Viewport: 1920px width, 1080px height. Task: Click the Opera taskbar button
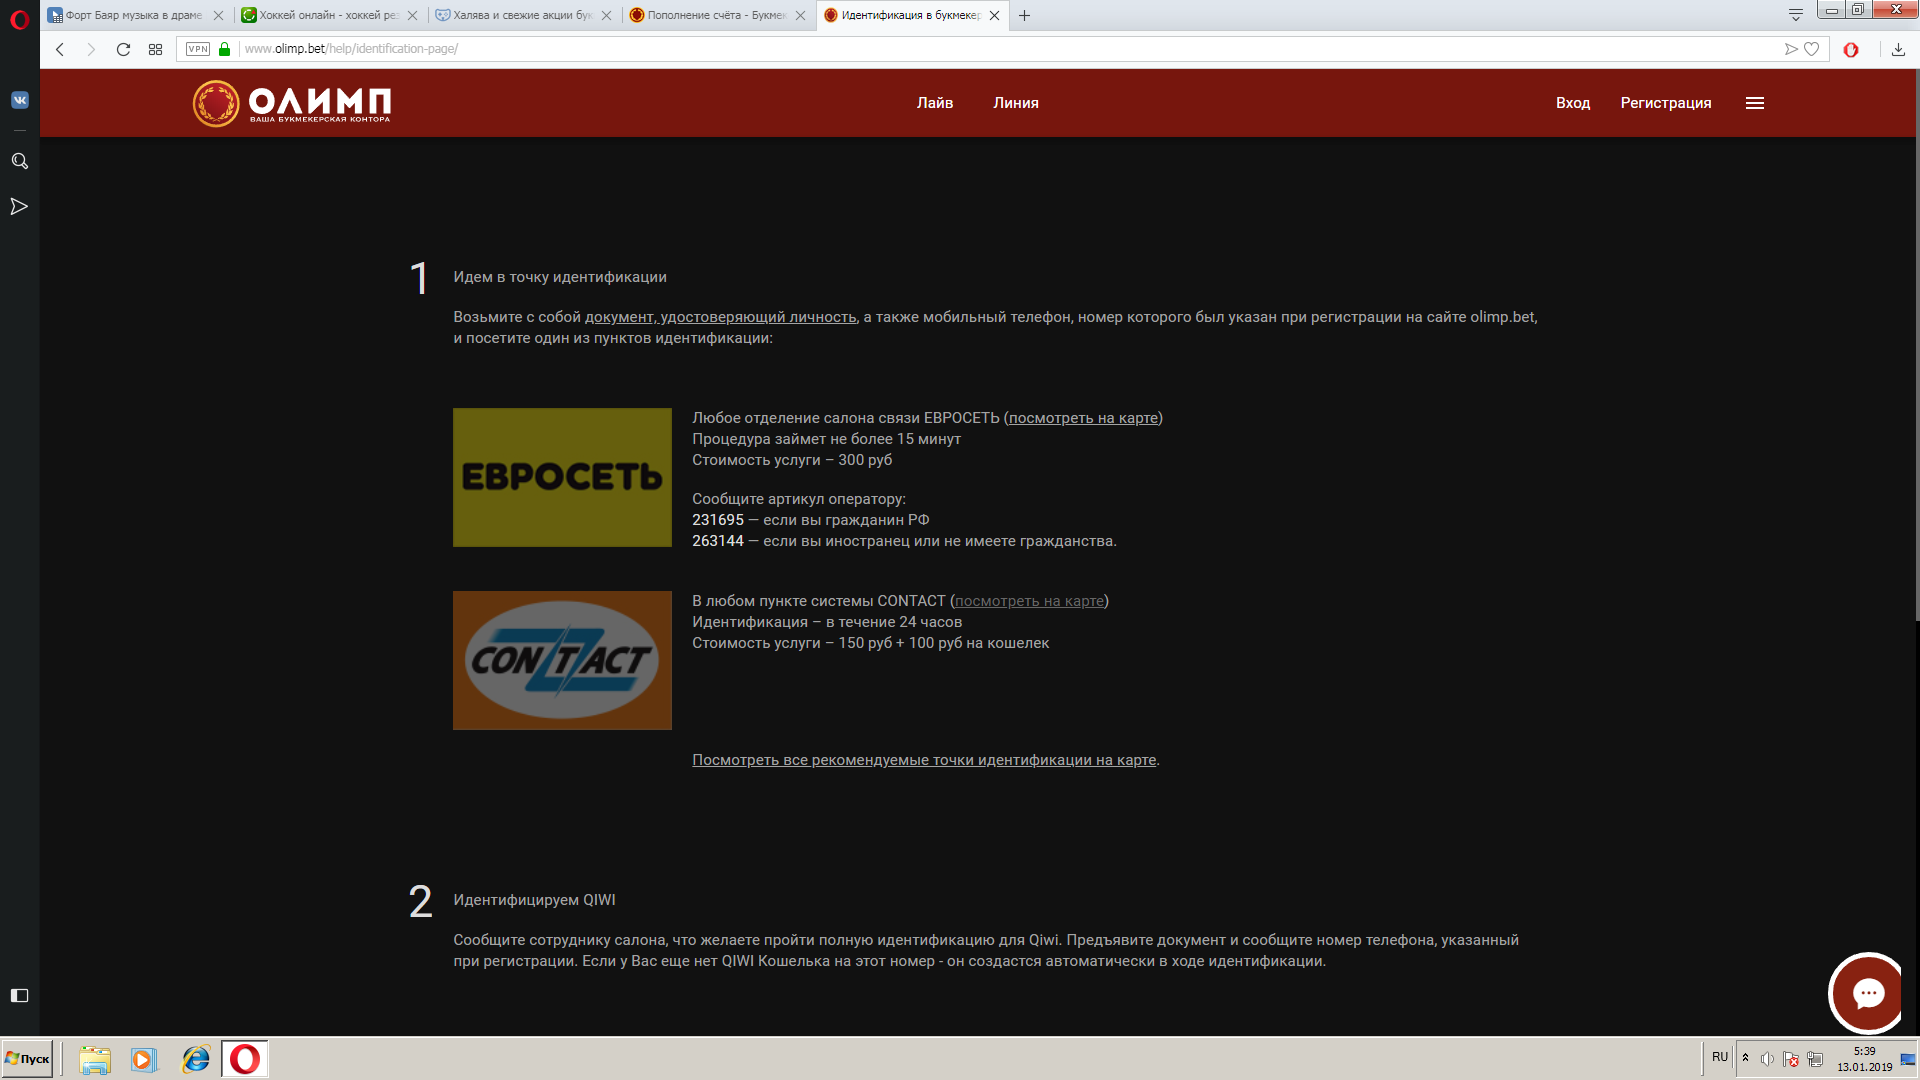click(245, 1059)
